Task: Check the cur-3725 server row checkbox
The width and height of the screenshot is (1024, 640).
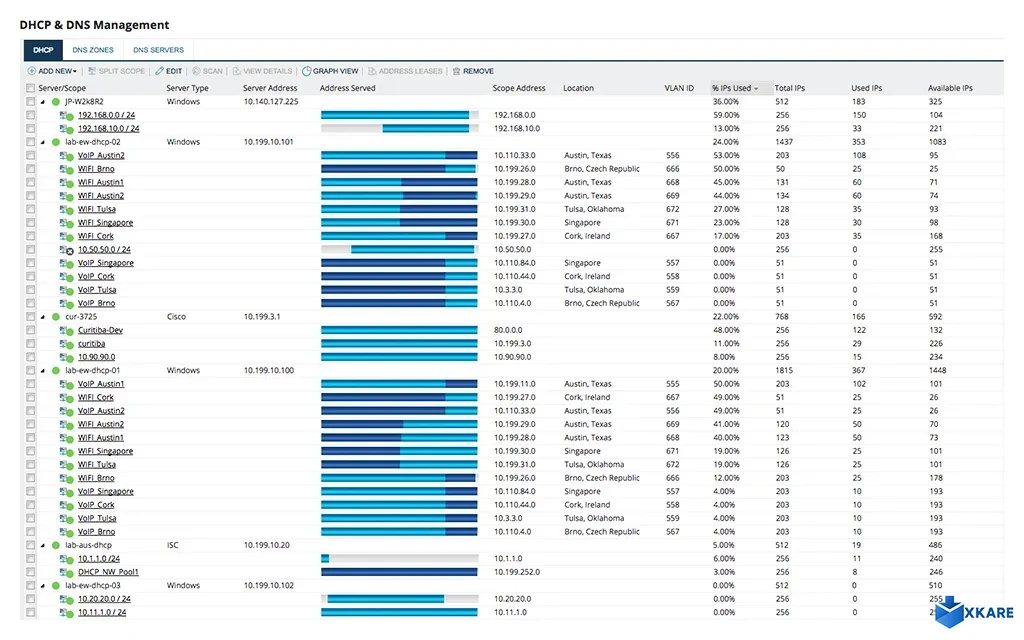Action: pos(30,317)
